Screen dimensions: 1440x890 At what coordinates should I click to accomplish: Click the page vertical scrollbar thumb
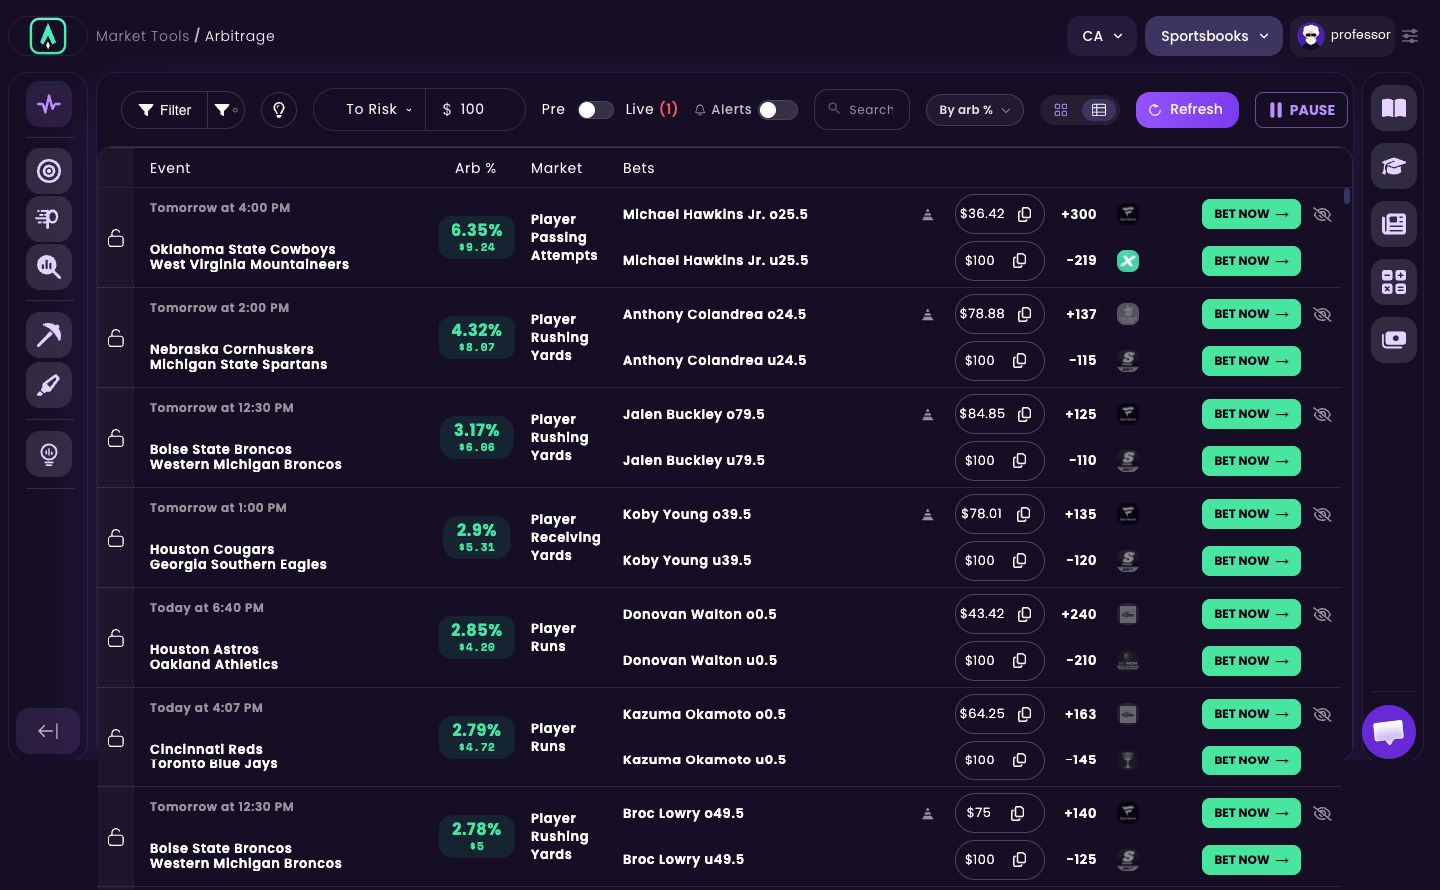[1347, 196]
